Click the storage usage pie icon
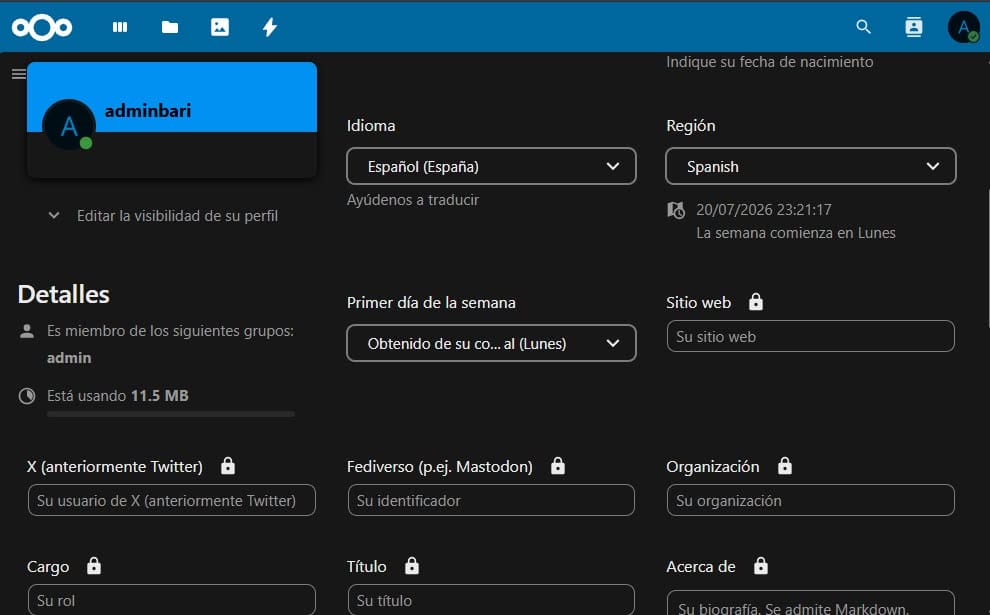990x615 pixels. coord(27,396)
